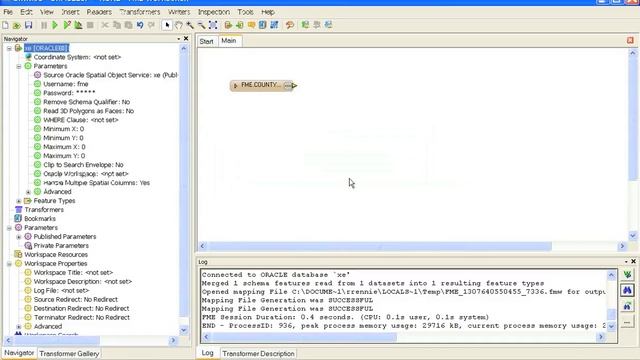
Task: Cut selection using the scissors icon
Action: tap(105, 25)
